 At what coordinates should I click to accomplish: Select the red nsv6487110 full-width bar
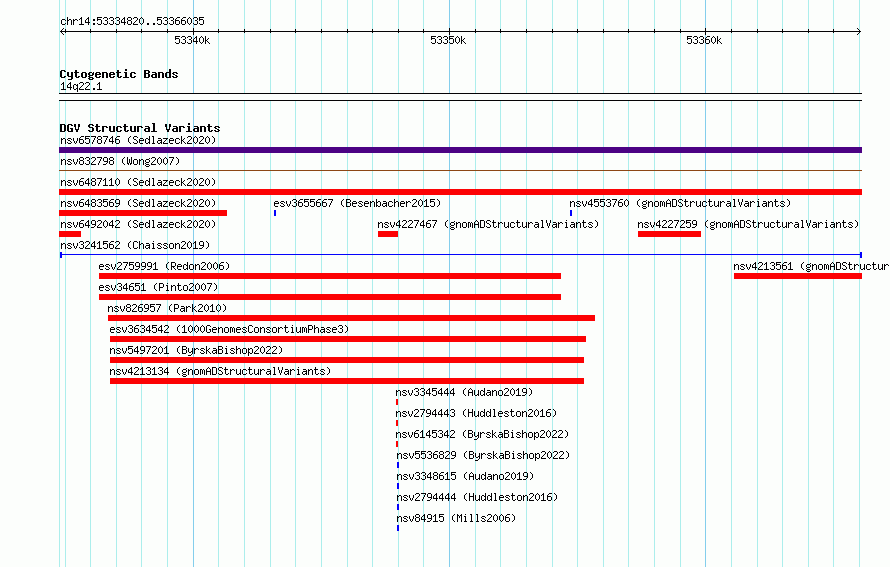click(x=460, y=192)
